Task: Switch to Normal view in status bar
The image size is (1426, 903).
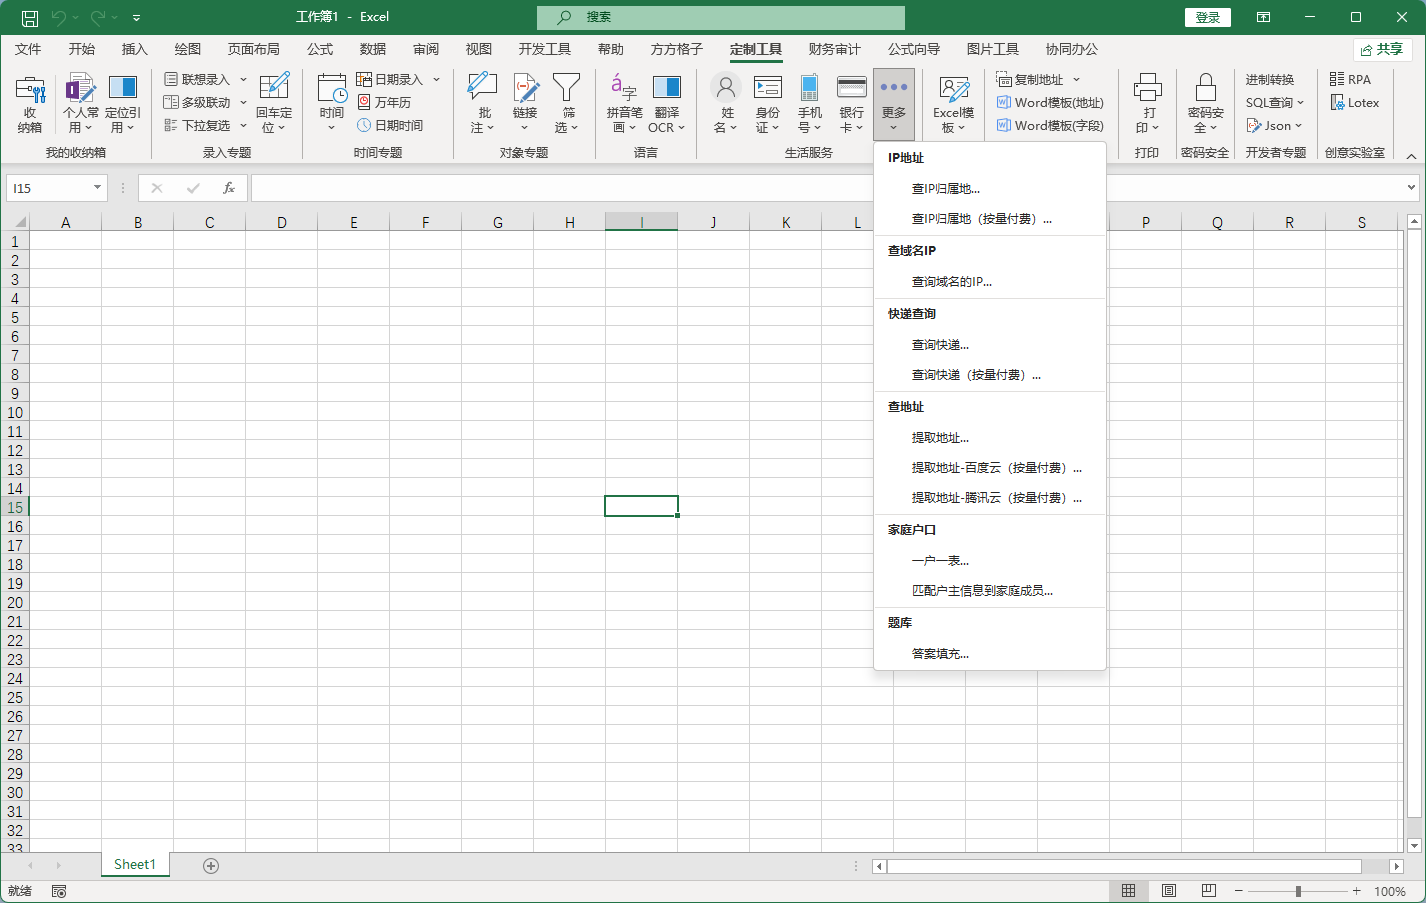Action: pos(1128,891)
